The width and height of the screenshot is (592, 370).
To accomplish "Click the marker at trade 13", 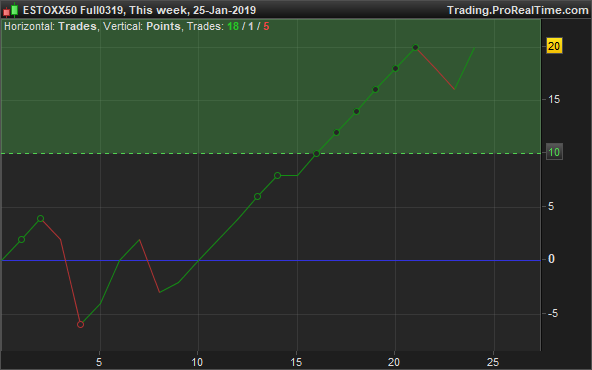I will [257, 197].
